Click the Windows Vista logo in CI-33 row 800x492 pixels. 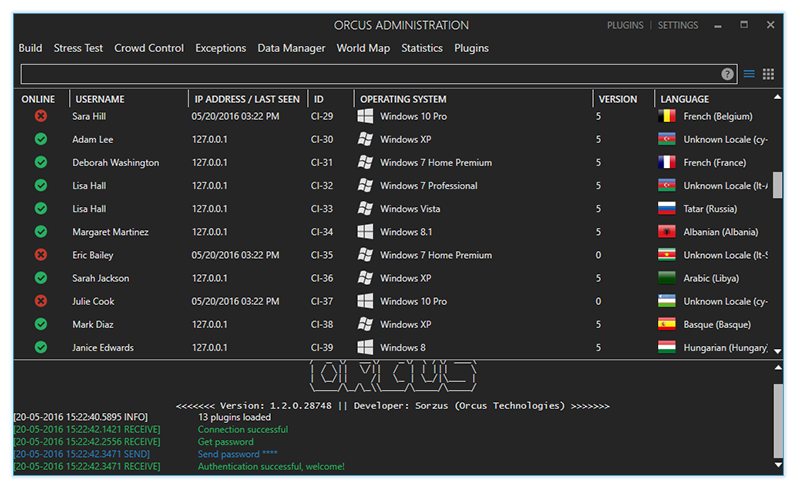point(365,208)
